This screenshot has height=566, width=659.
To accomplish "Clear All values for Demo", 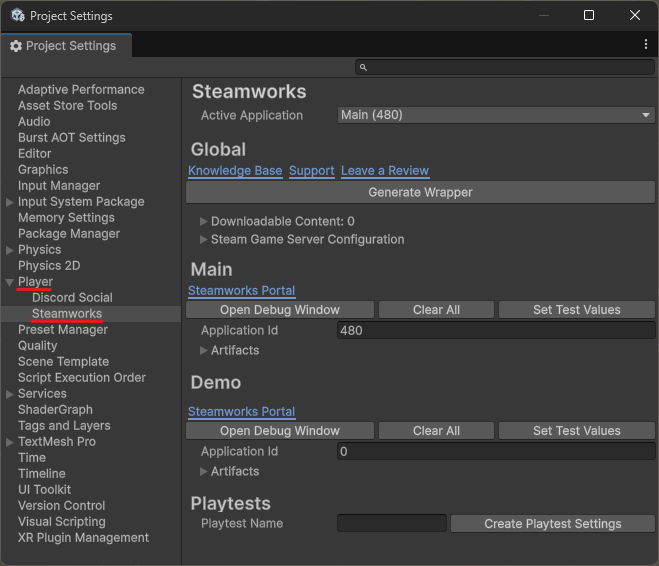I will click(436, 431).
